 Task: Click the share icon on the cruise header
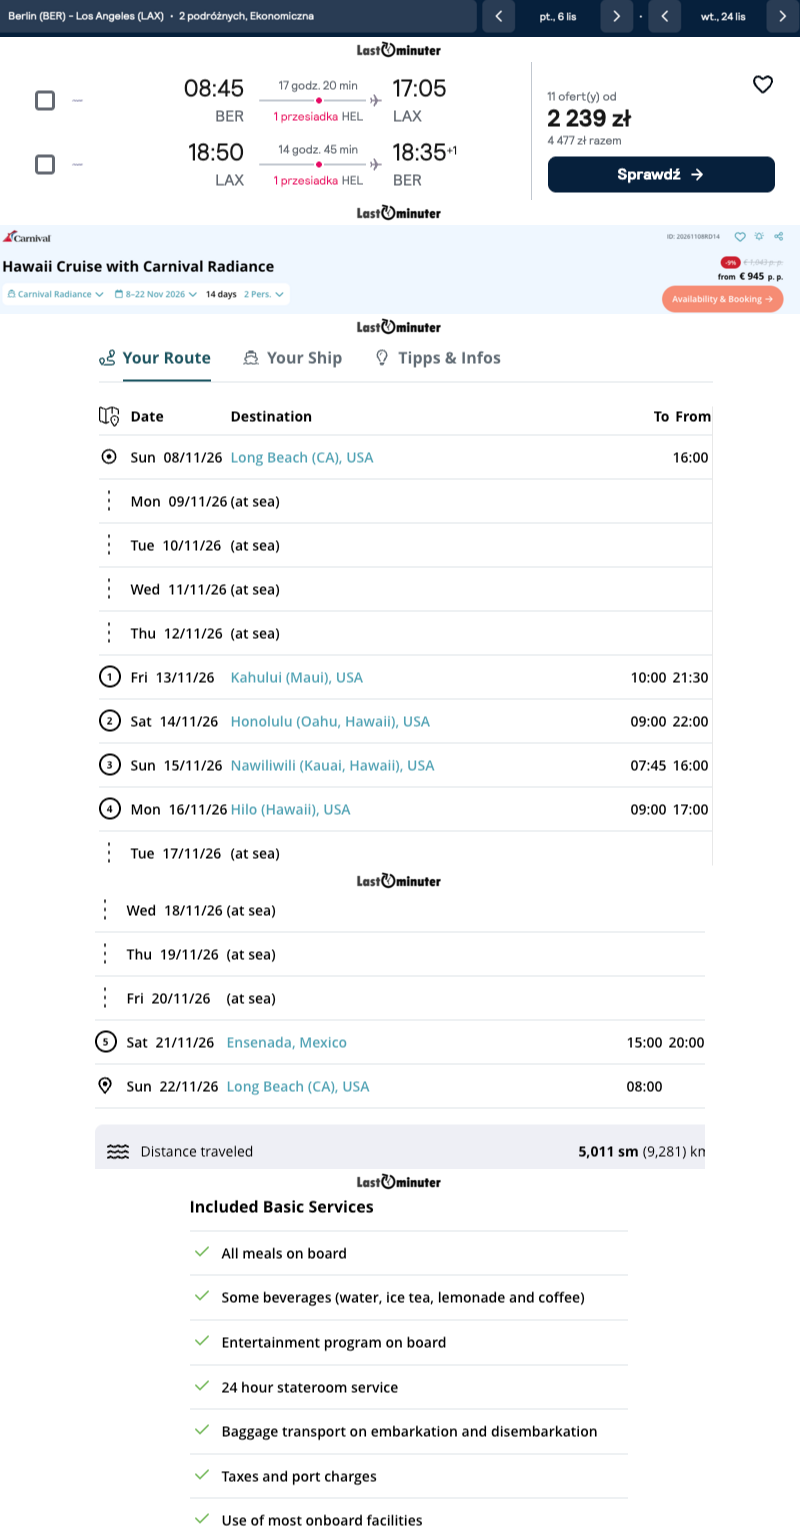pos(779,237)
